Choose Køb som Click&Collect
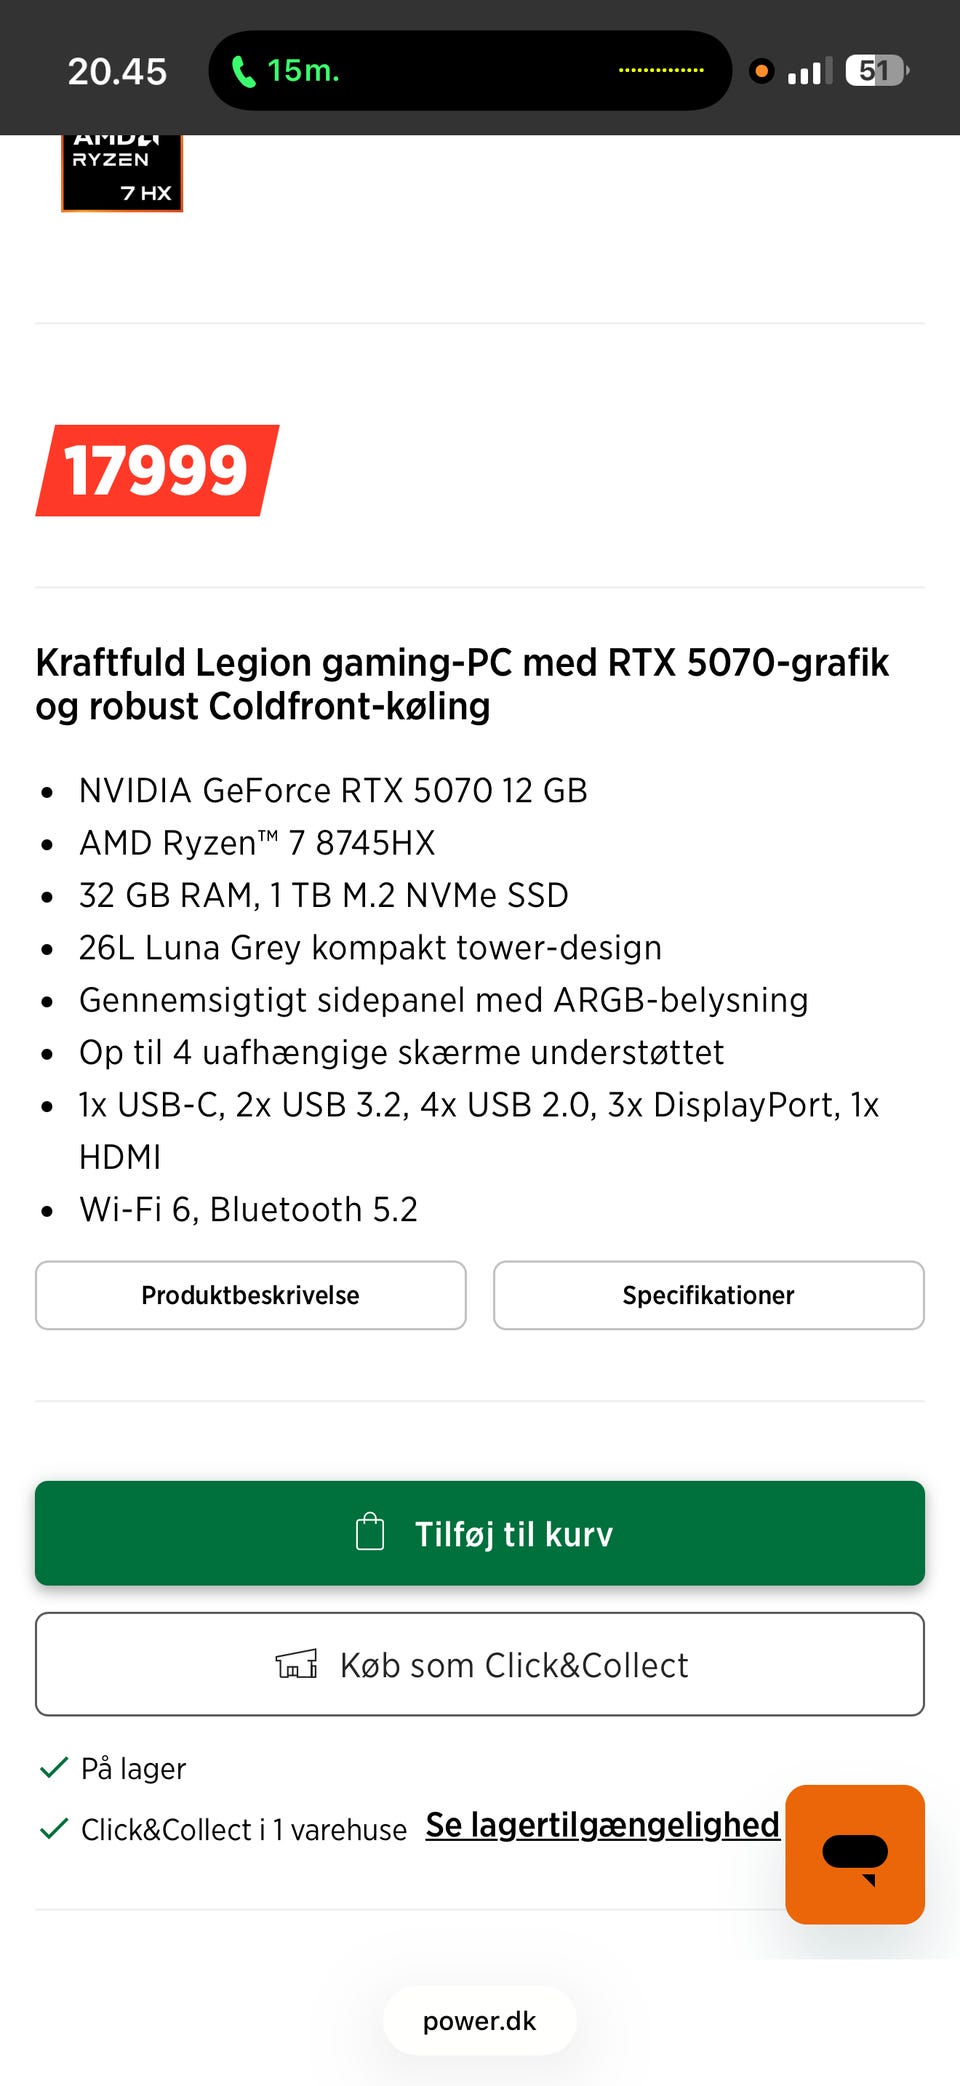Image resolution: width=960 pixels, height=2086 pixels. click(x=480, y=1664)
